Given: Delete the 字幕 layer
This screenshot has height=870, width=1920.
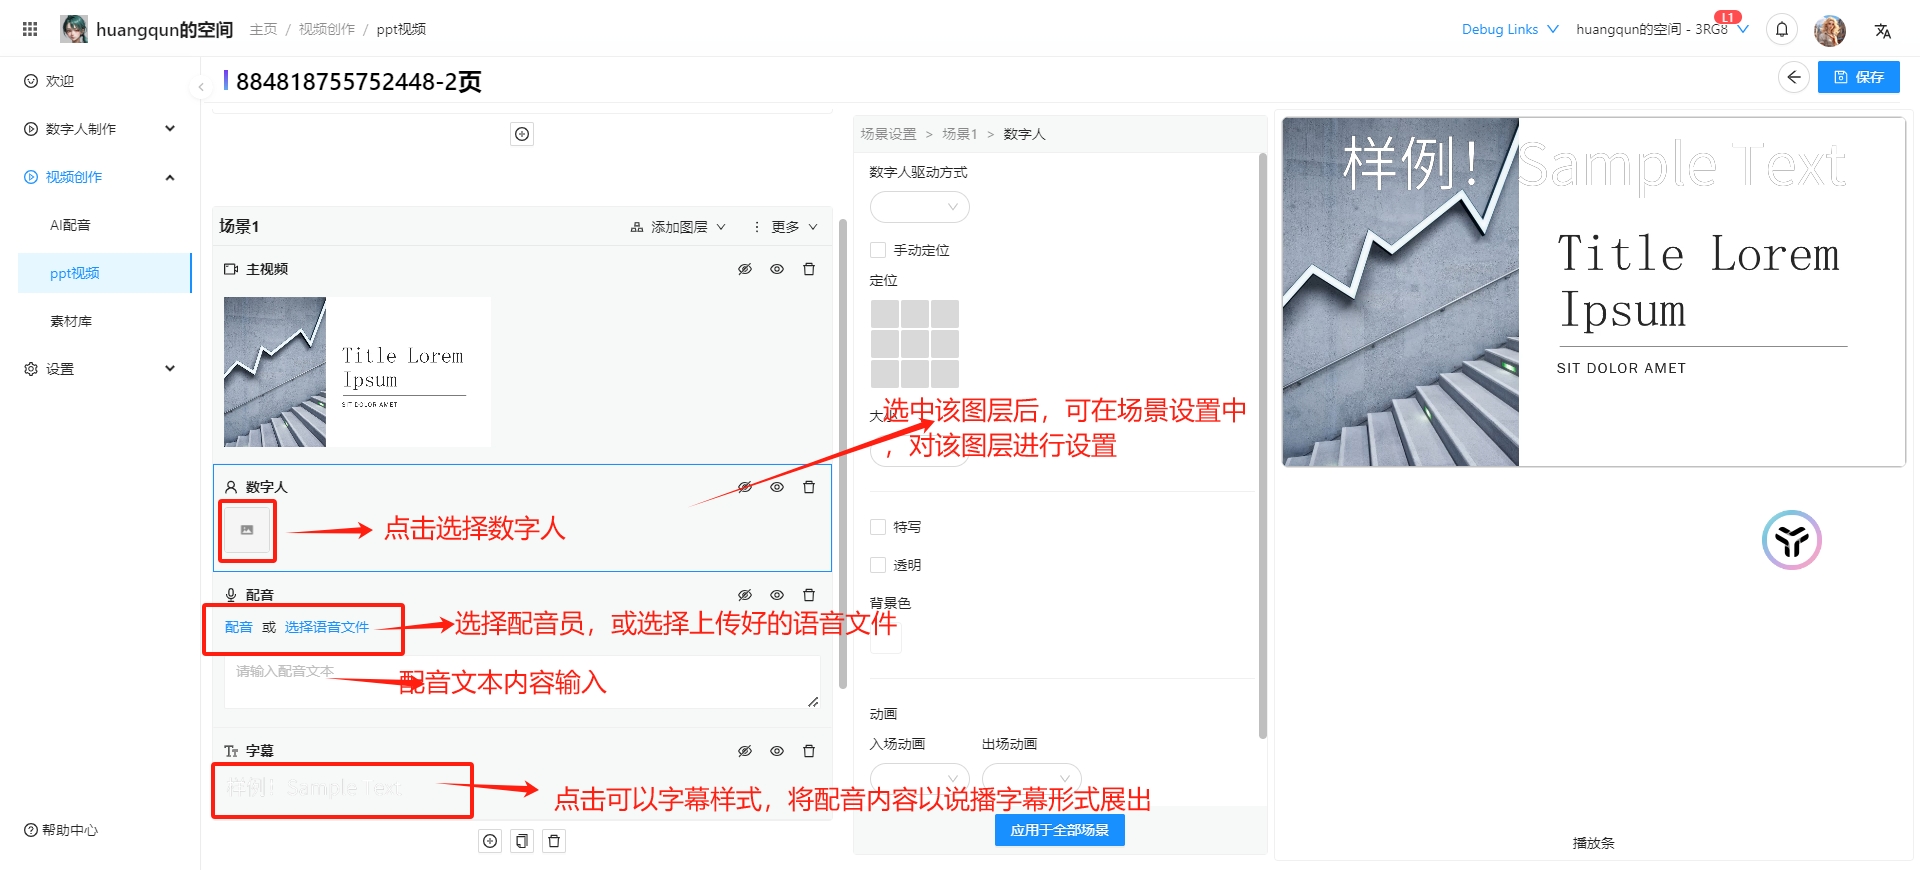Looking at the screenshot, I should click(809, 751).
